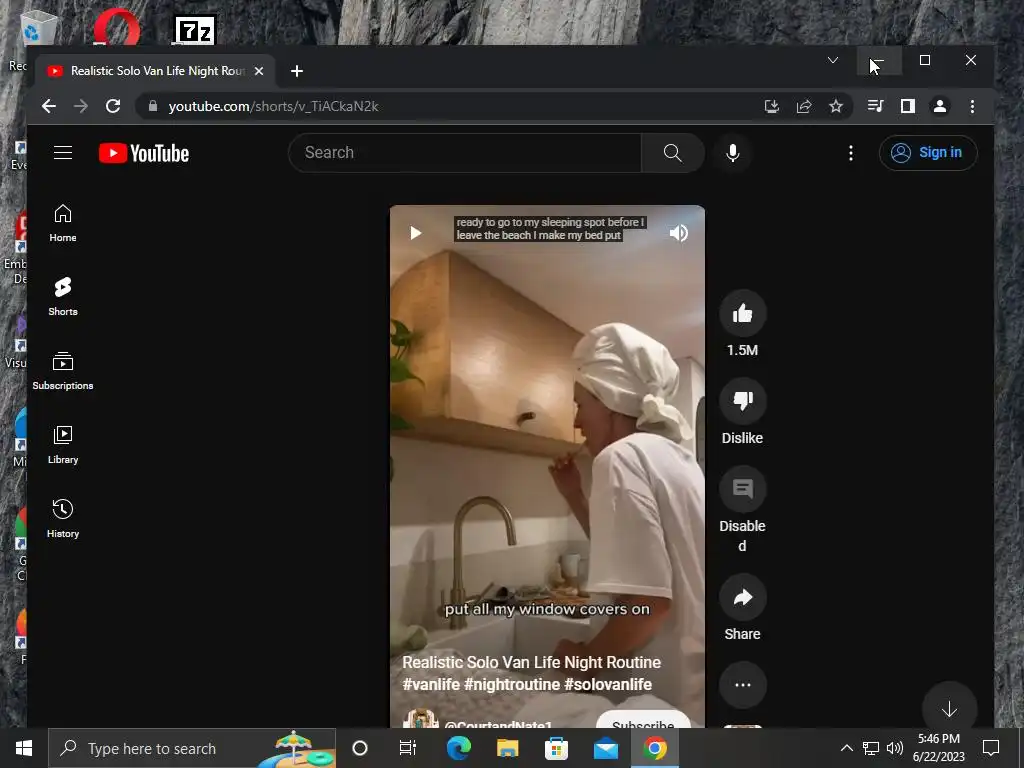Click the YouTube logo
Screen dimensions: 1024x768
pyautogui.click(x=144, y=153)
